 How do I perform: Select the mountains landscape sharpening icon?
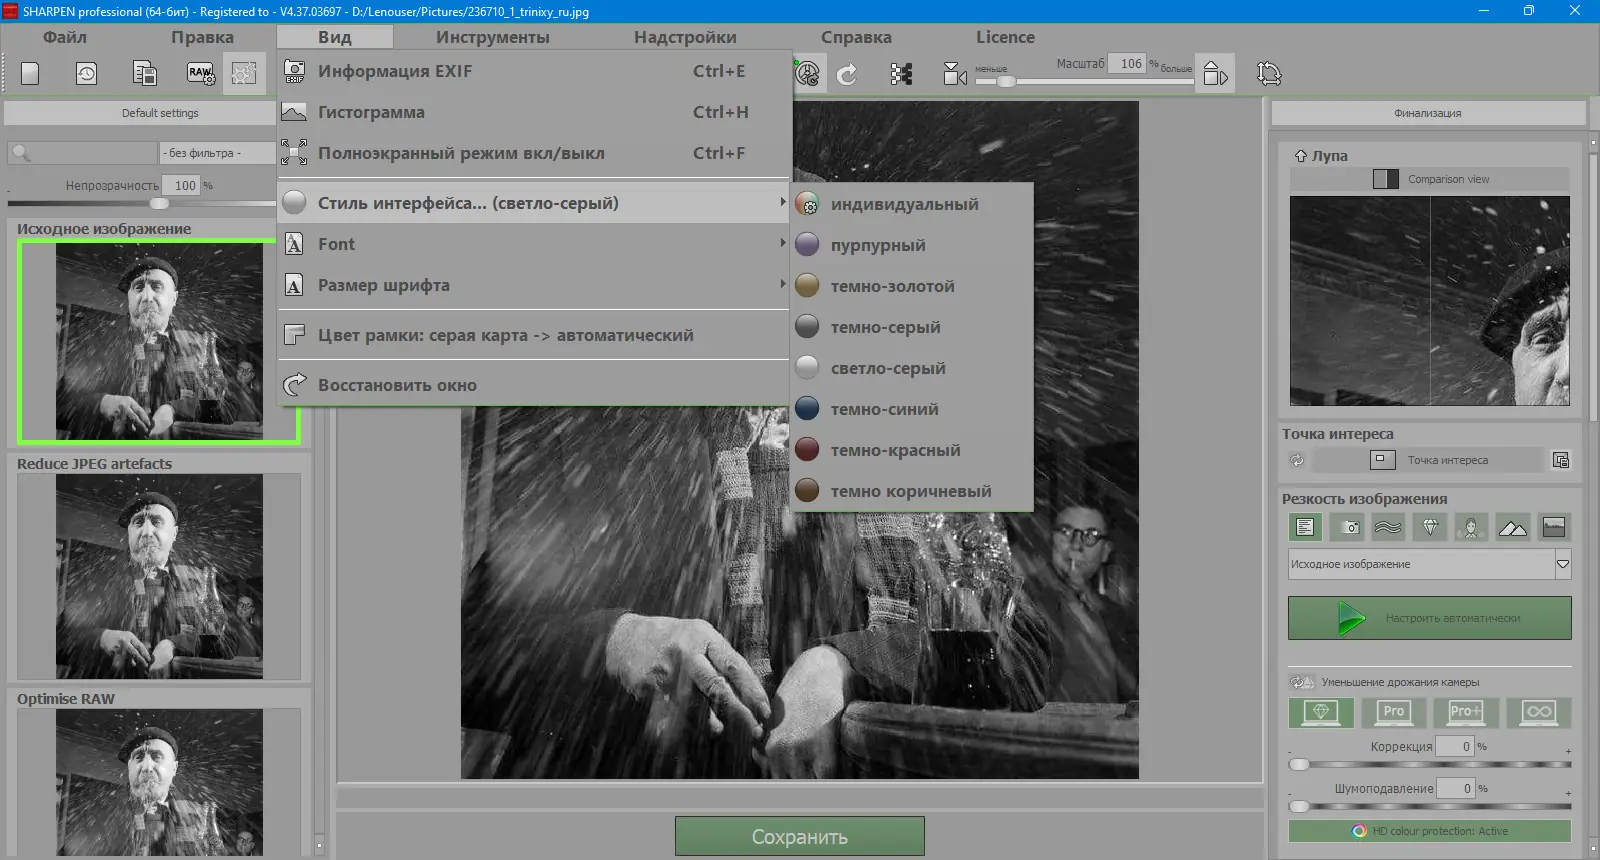[1513, 527]
